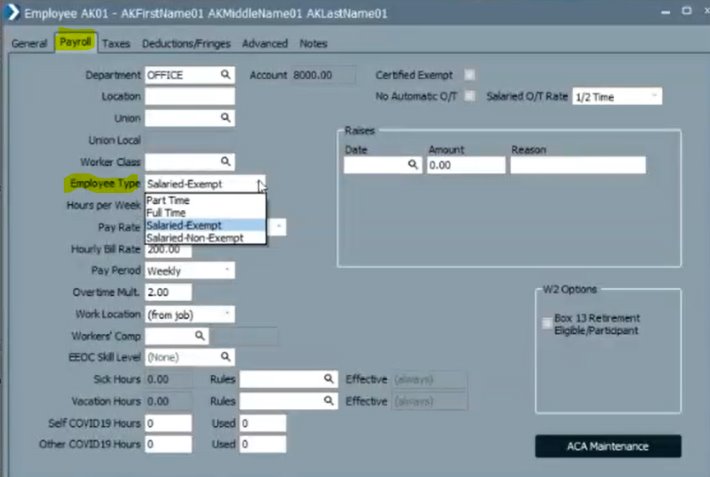Check Box 13 Retirement Eligible/Participant
This screenshot has width=710, height=477.
(545, 318)
